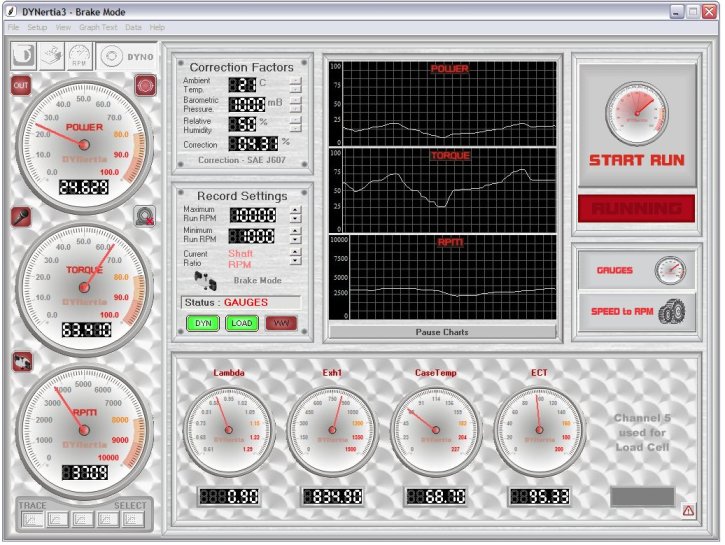725x545 pixels.
Task: Select the third trace chart icon
Action: pos(82,520)
